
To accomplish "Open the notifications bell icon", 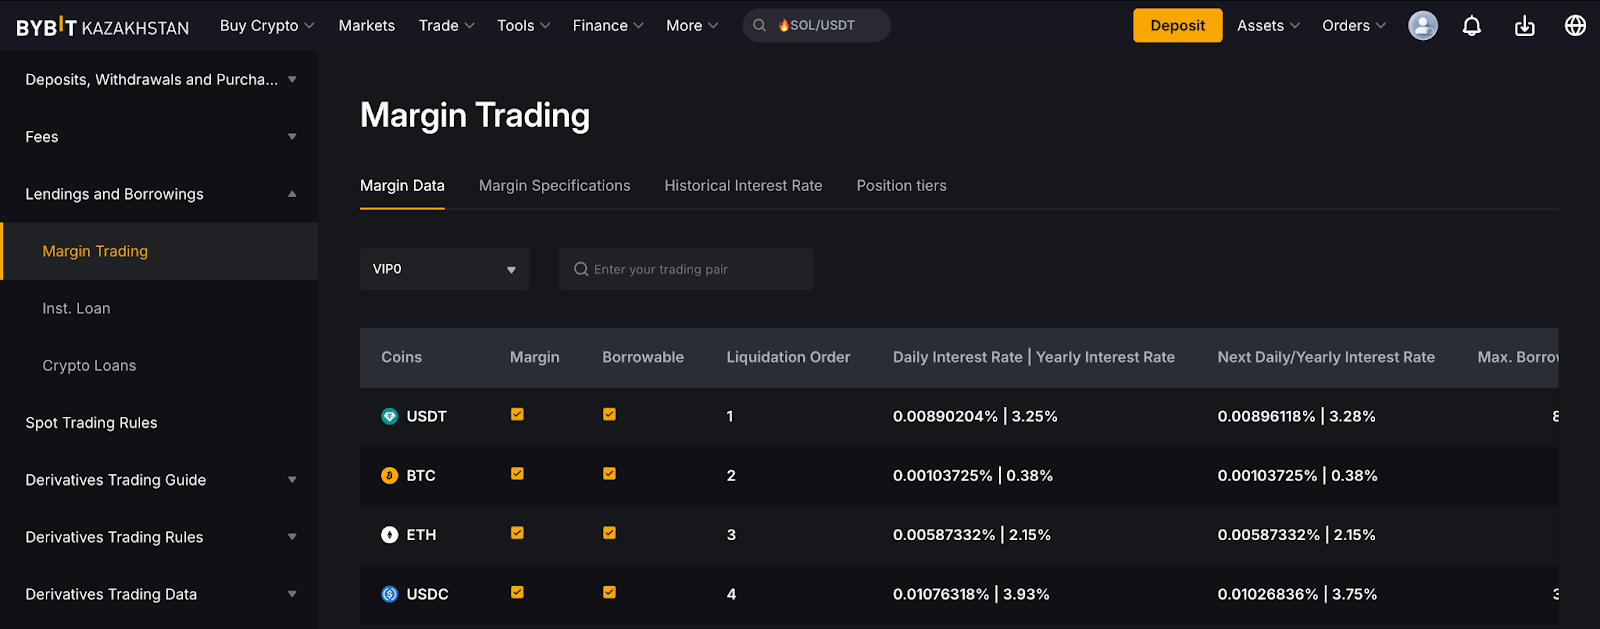I will pyautogui.click(x=1471, y=26).
